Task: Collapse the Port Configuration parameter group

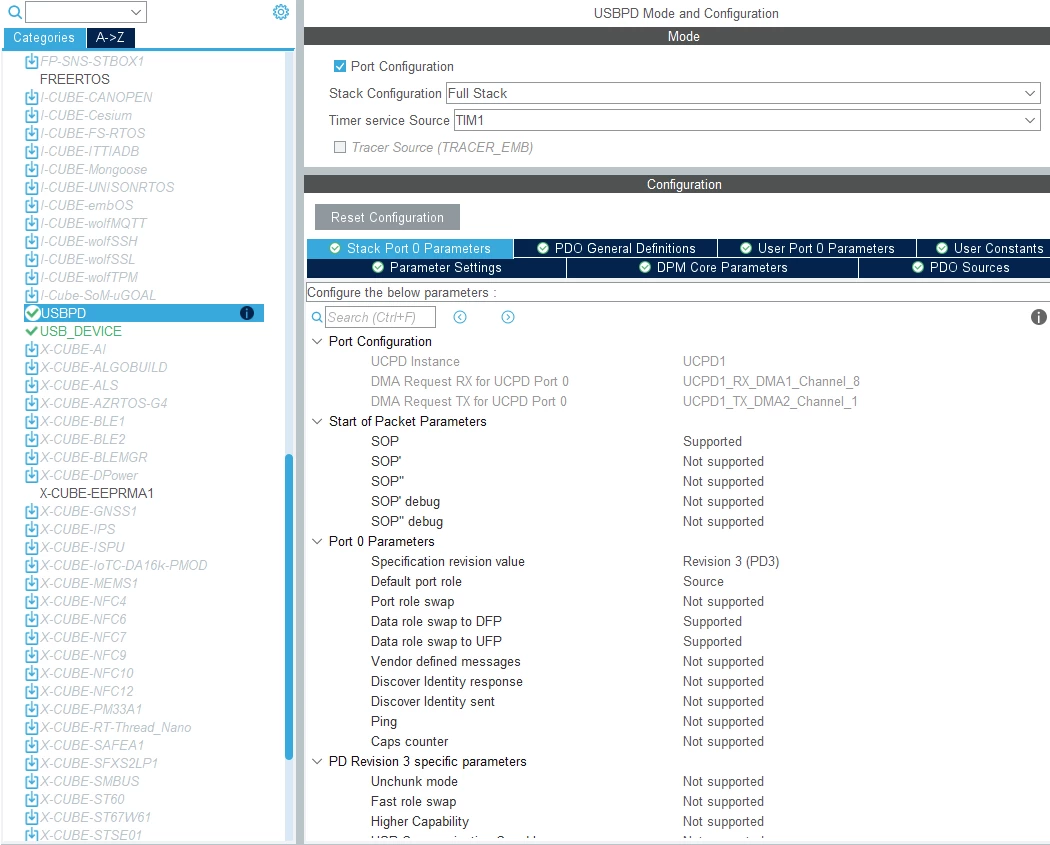Action: pos(317,341)
